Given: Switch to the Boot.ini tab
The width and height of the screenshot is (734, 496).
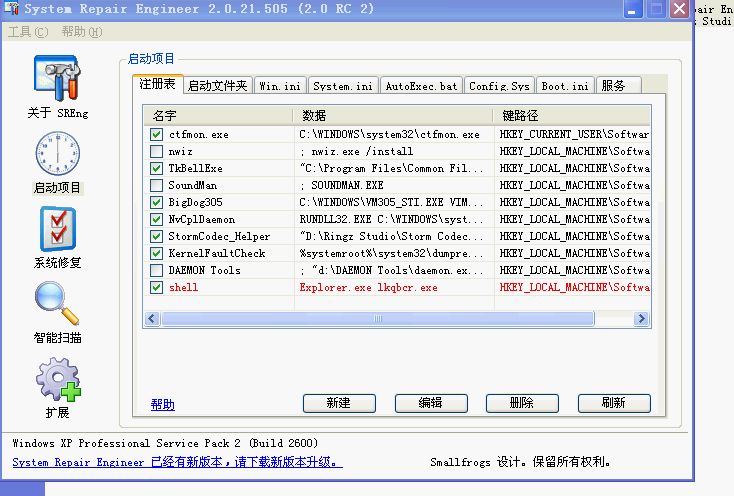Looking at the screenshot, I should click(565, 86).
